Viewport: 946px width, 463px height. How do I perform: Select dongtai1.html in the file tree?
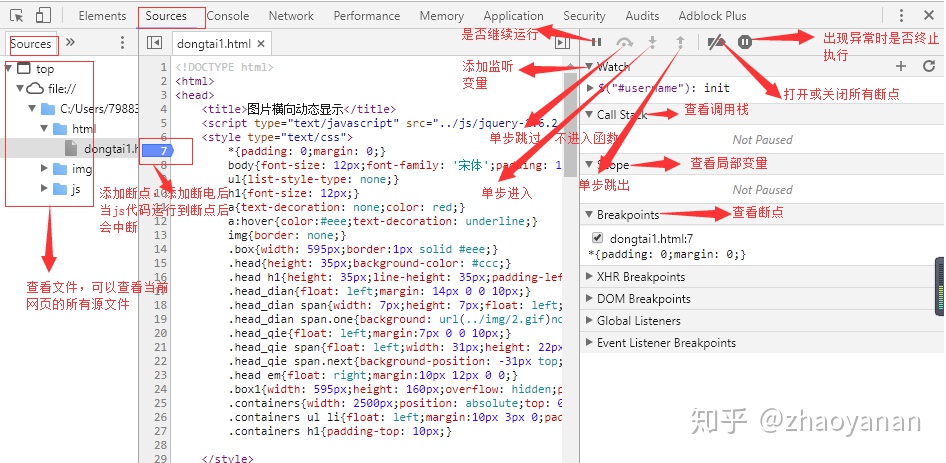(110, 149)
